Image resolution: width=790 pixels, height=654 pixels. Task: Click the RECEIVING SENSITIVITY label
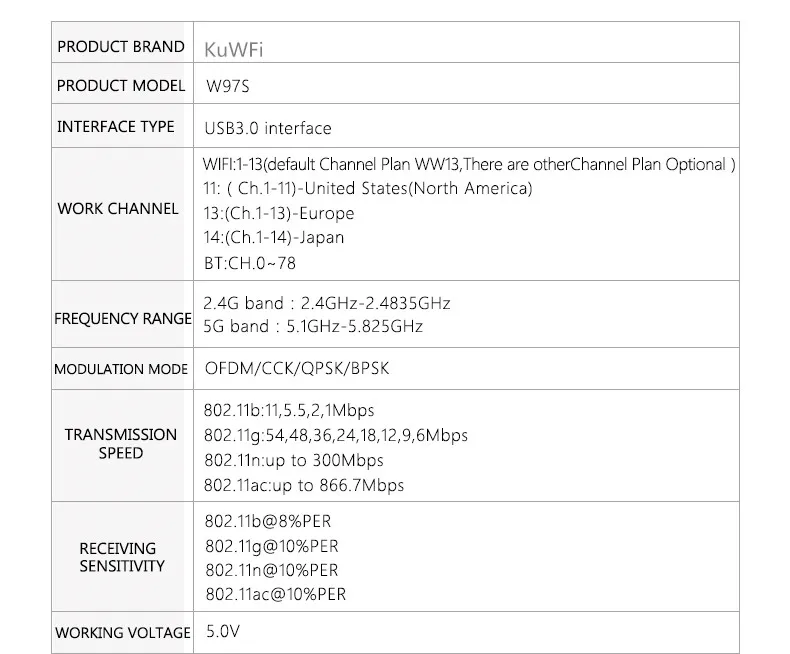click(x=121, y=557)
